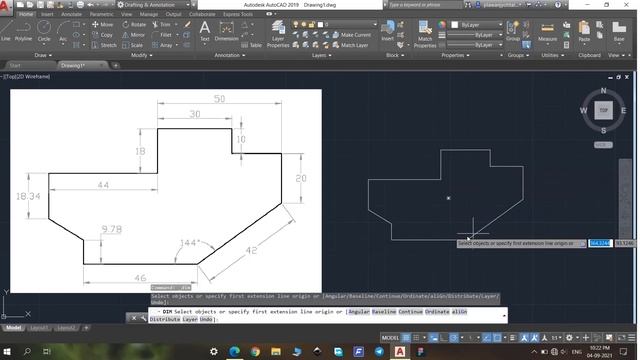Screen dimensions: 640x360
Task: Toggle clean screen in status bar
Action: pyautogui.click(x=621, y=338)
